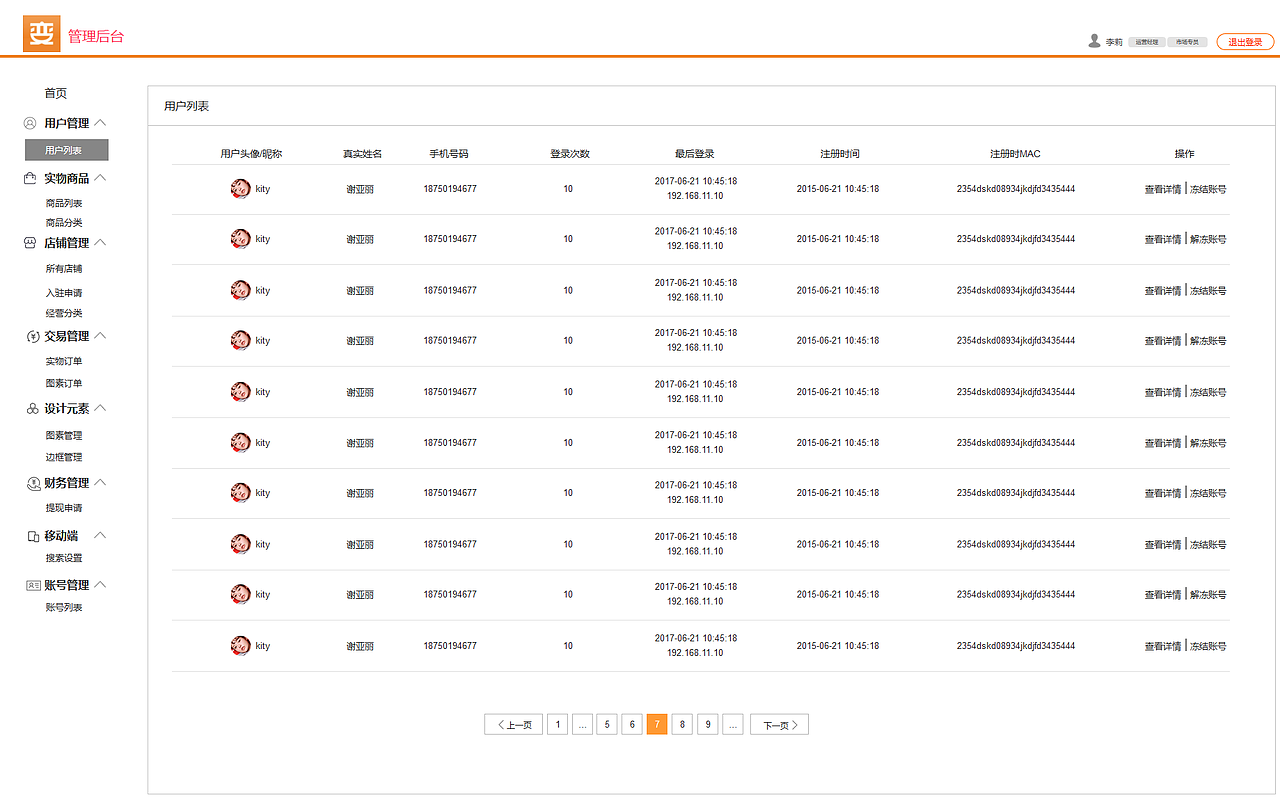Jump to page 1 in pagination
Screen dimensions: 1280x809
(557, 725)
